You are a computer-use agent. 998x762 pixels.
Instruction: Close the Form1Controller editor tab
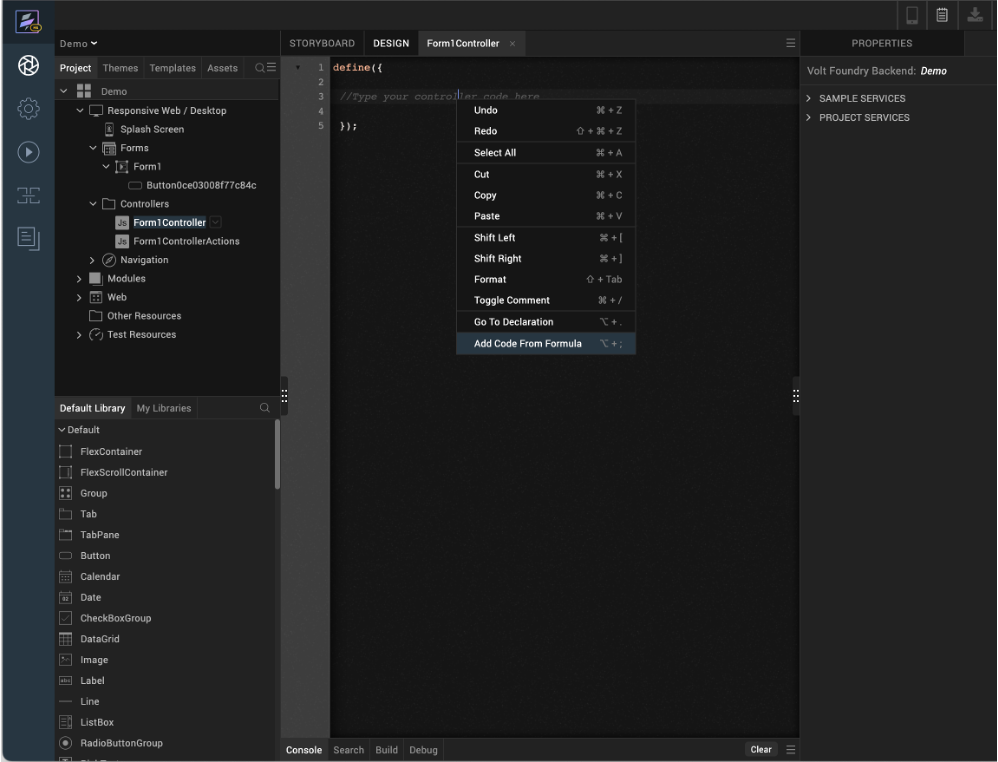coord(513,44)
